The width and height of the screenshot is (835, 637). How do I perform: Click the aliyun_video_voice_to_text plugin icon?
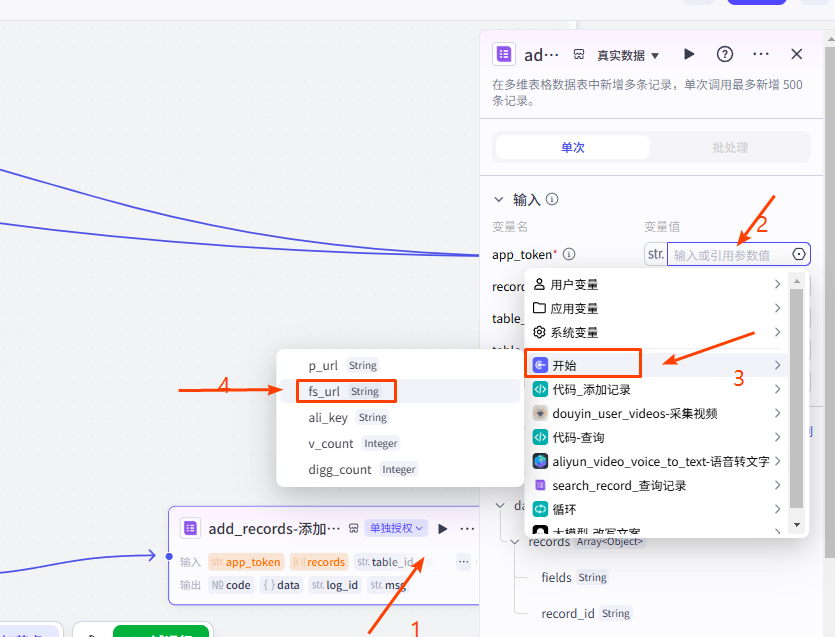tap(540, 461)
